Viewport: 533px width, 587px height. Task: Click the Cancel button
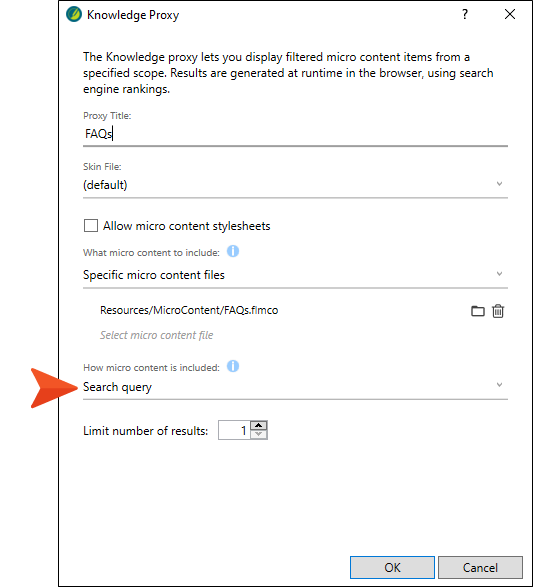point(480,568)
